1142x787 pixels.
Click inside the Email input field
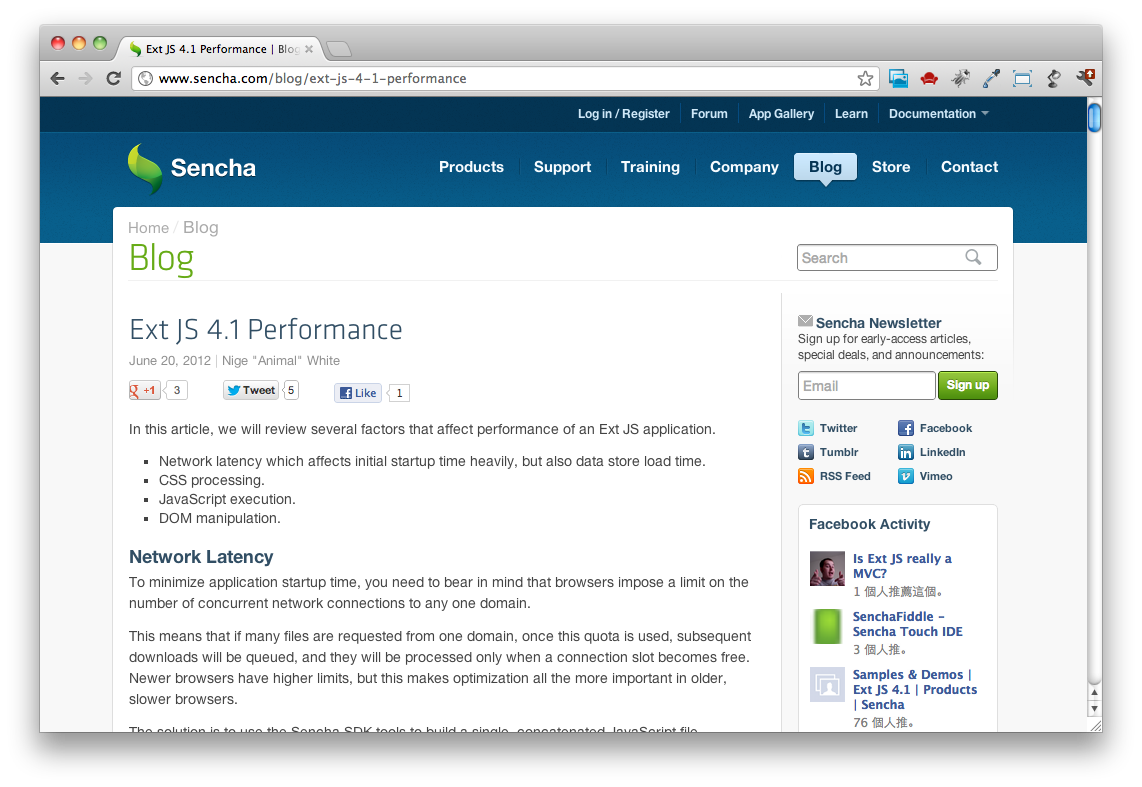click(866, 385)
